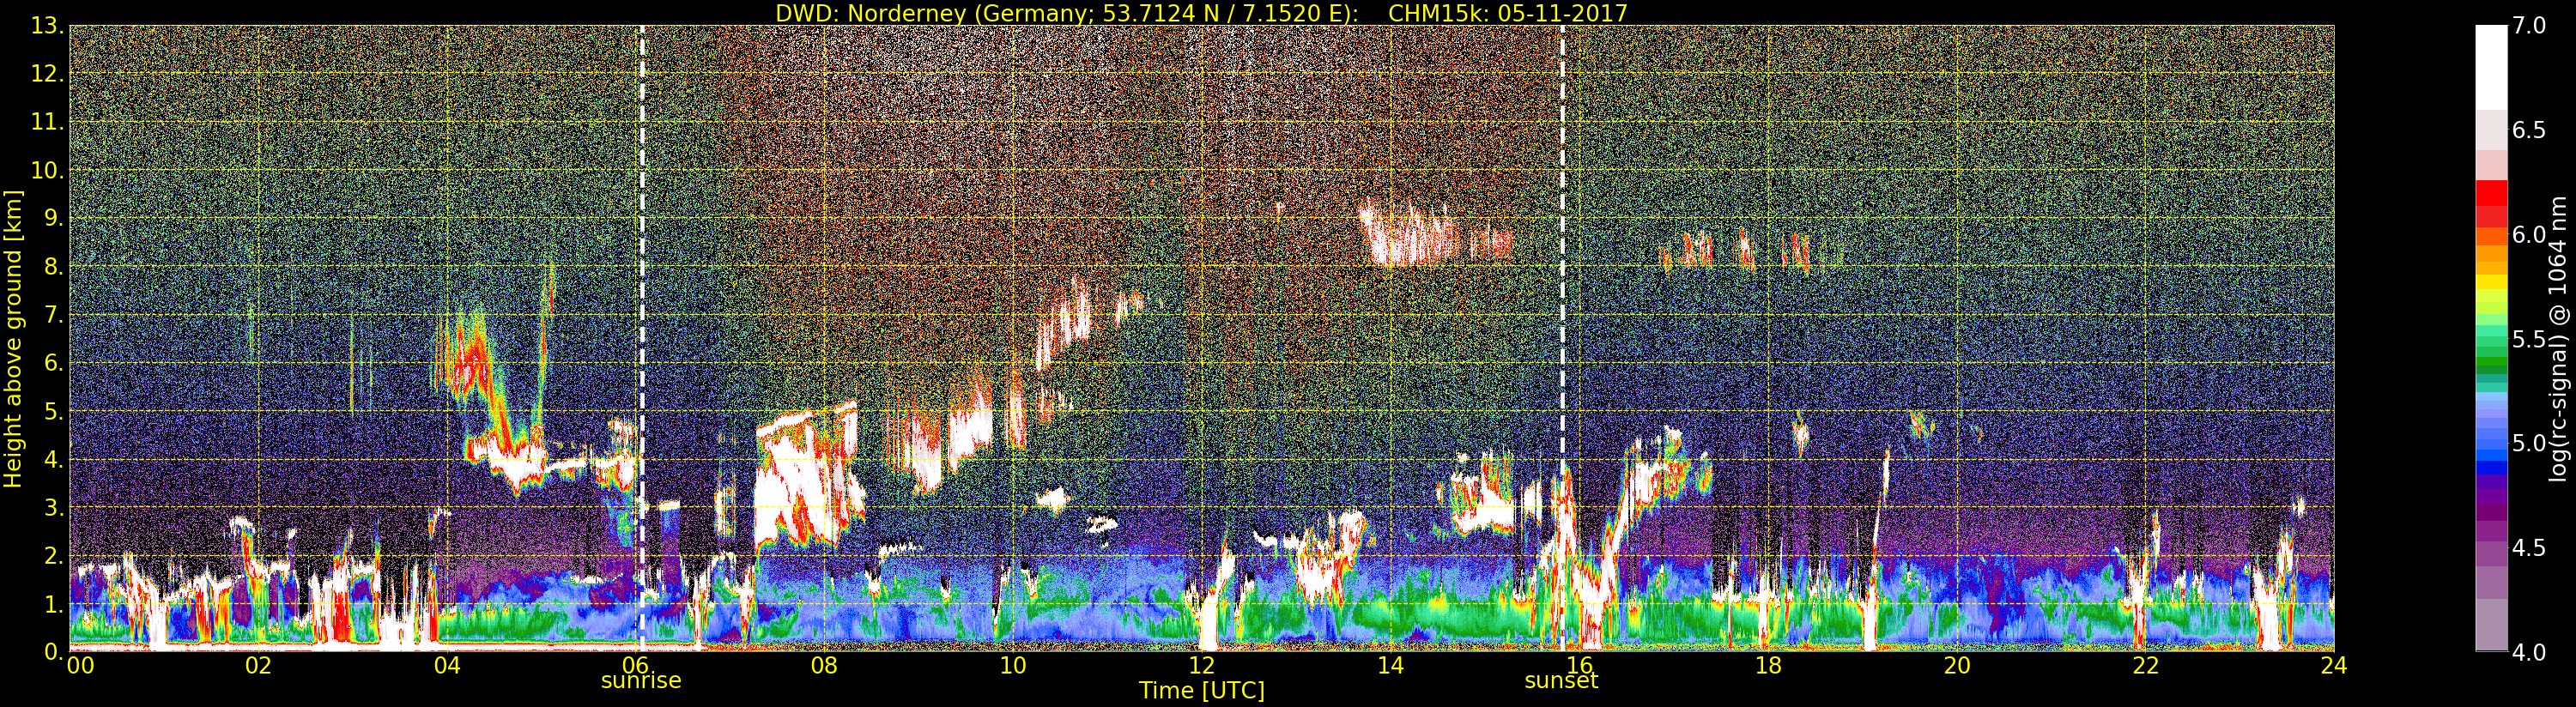Image resolution: width=2576 pixels, height=707 pixels.
Task: Click the '7.0' colorbar tick value
Action: [2529, 25]
